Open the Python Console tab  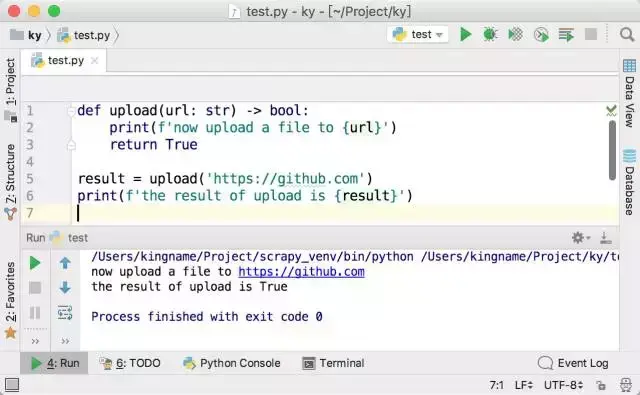point(231,363)
